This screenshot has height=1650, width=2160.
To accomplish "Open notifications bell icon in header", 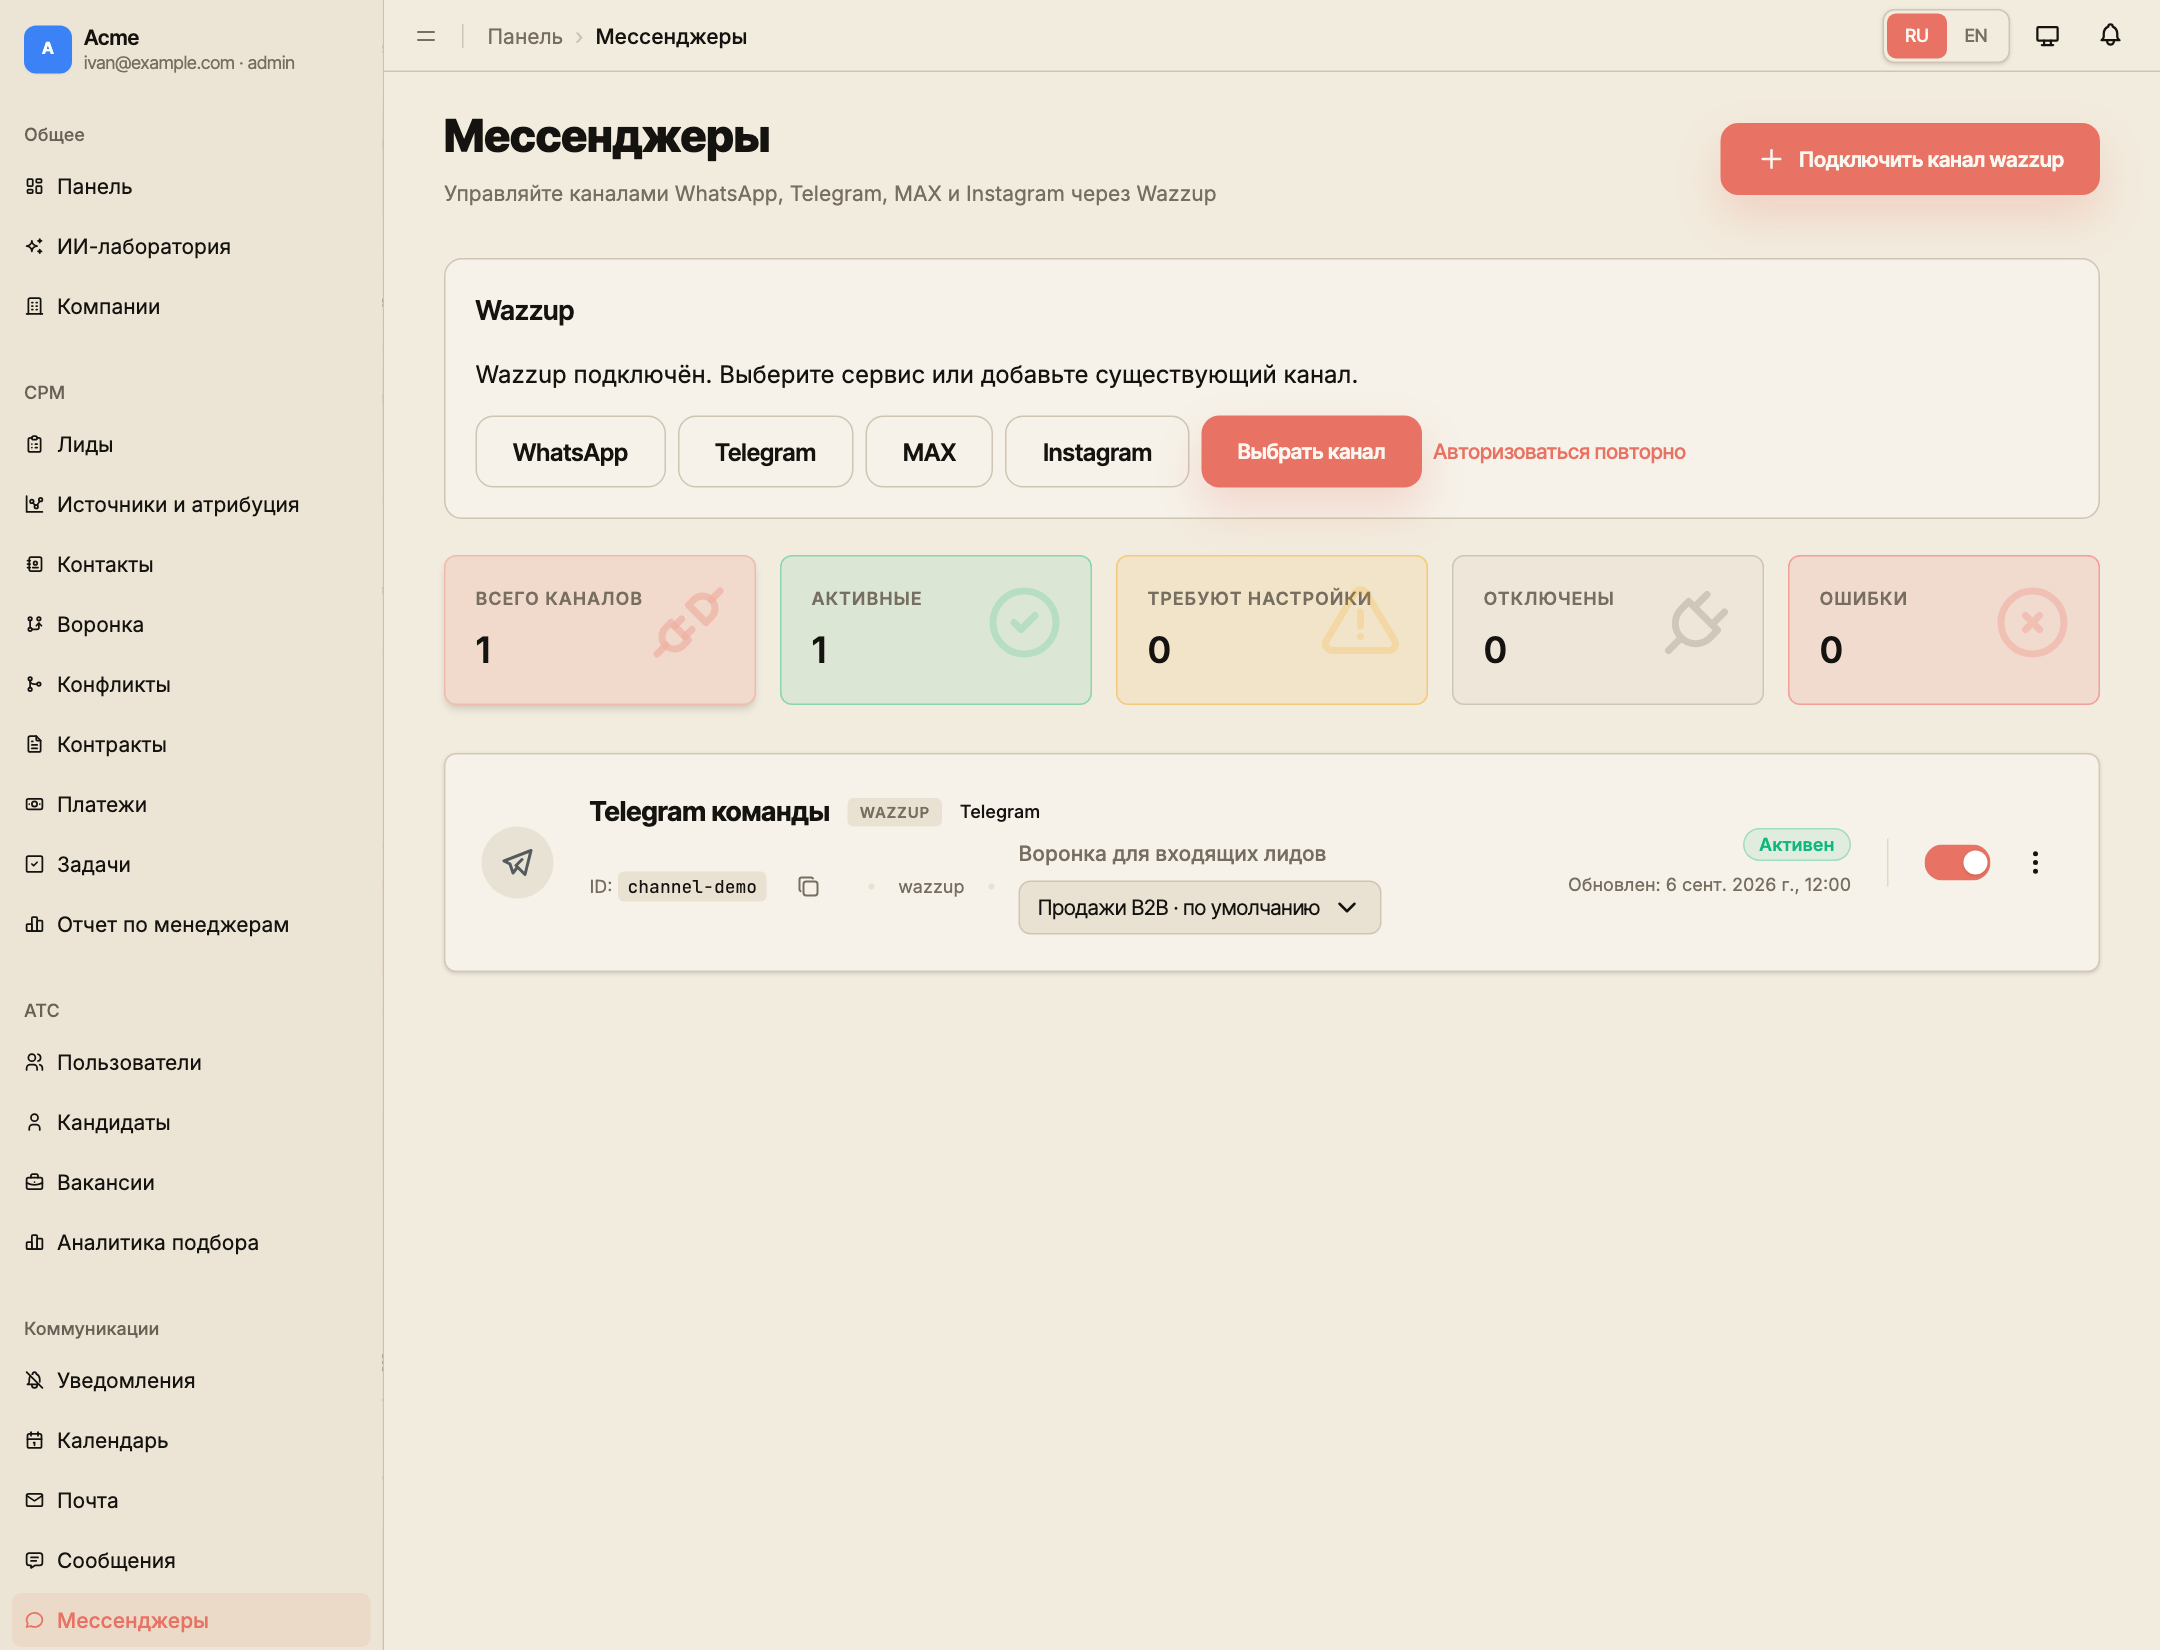I will [x=2110, y=36].
